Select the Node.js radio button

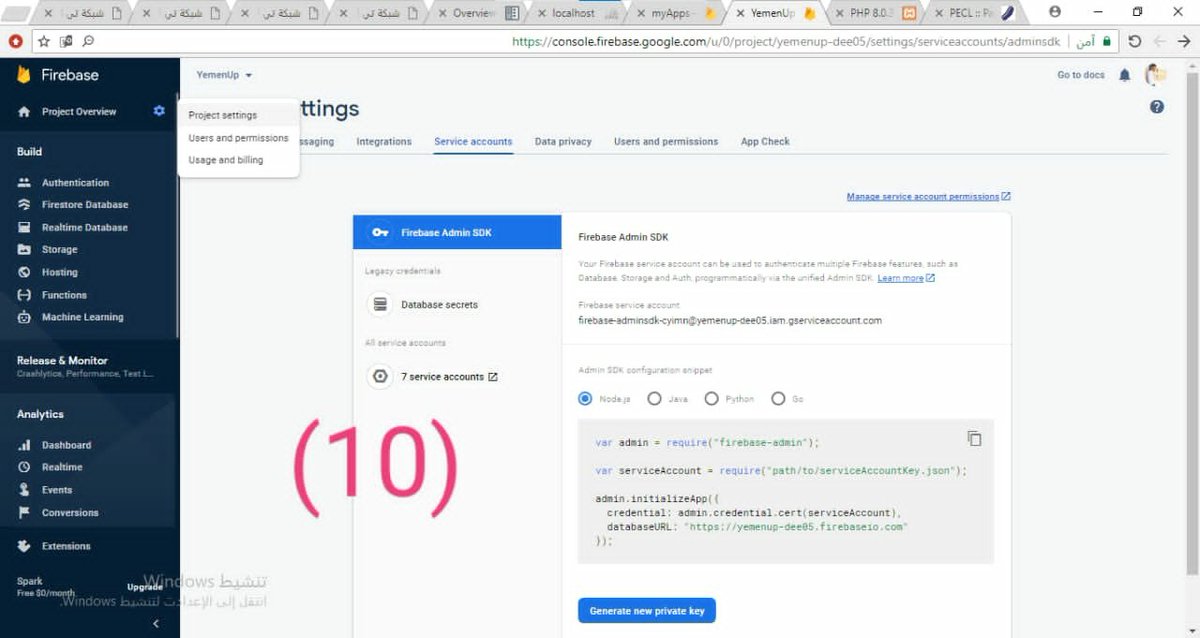coord(585,398)
